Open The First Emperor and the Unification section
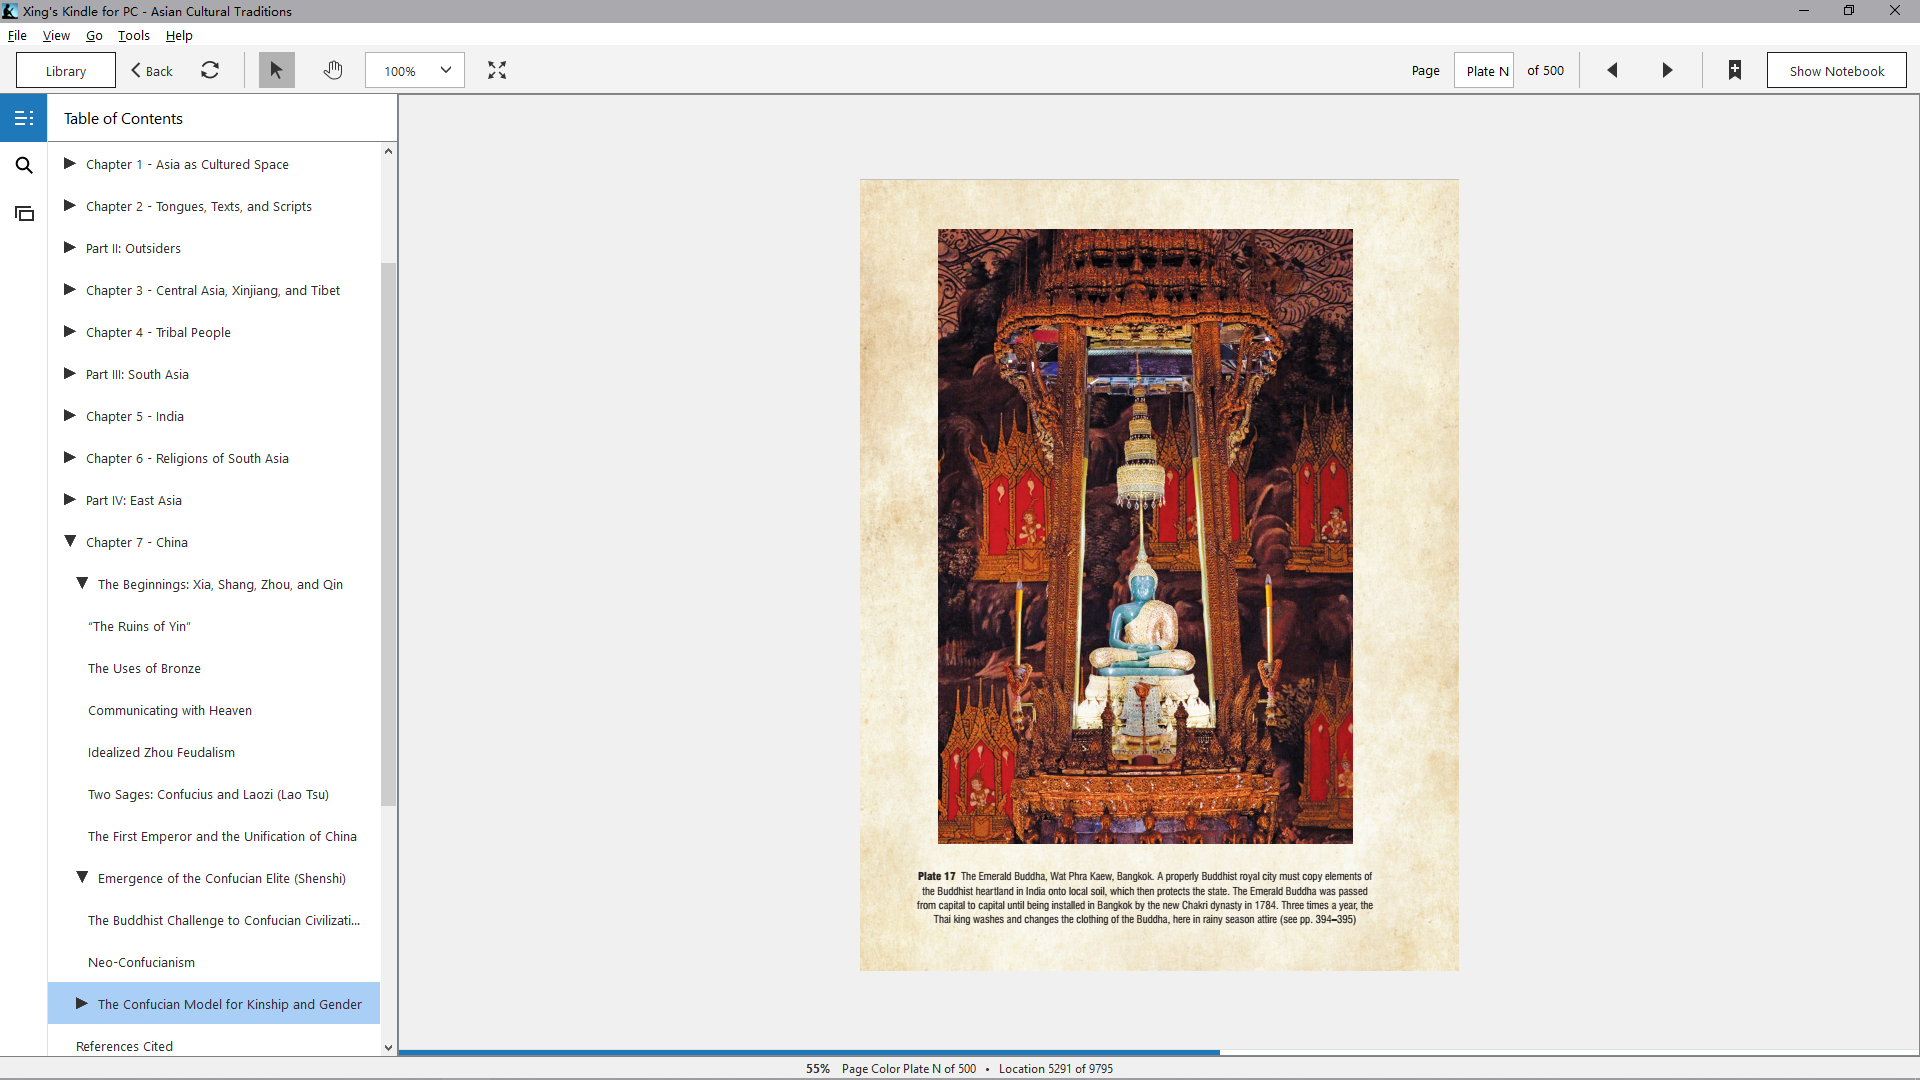1920x1080 pixels. tap(222, 836)
